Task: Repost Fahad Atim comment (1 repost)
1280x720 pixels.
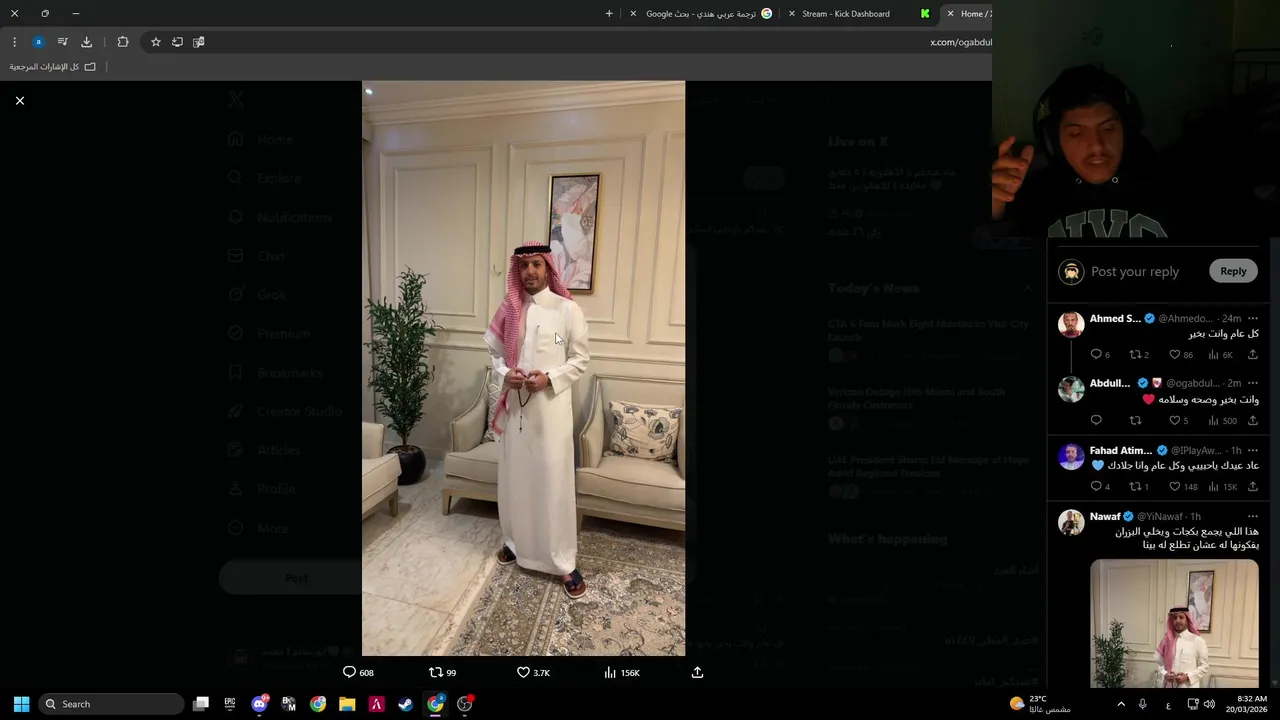Action: pyautogui.click(x=1139, y=487)
